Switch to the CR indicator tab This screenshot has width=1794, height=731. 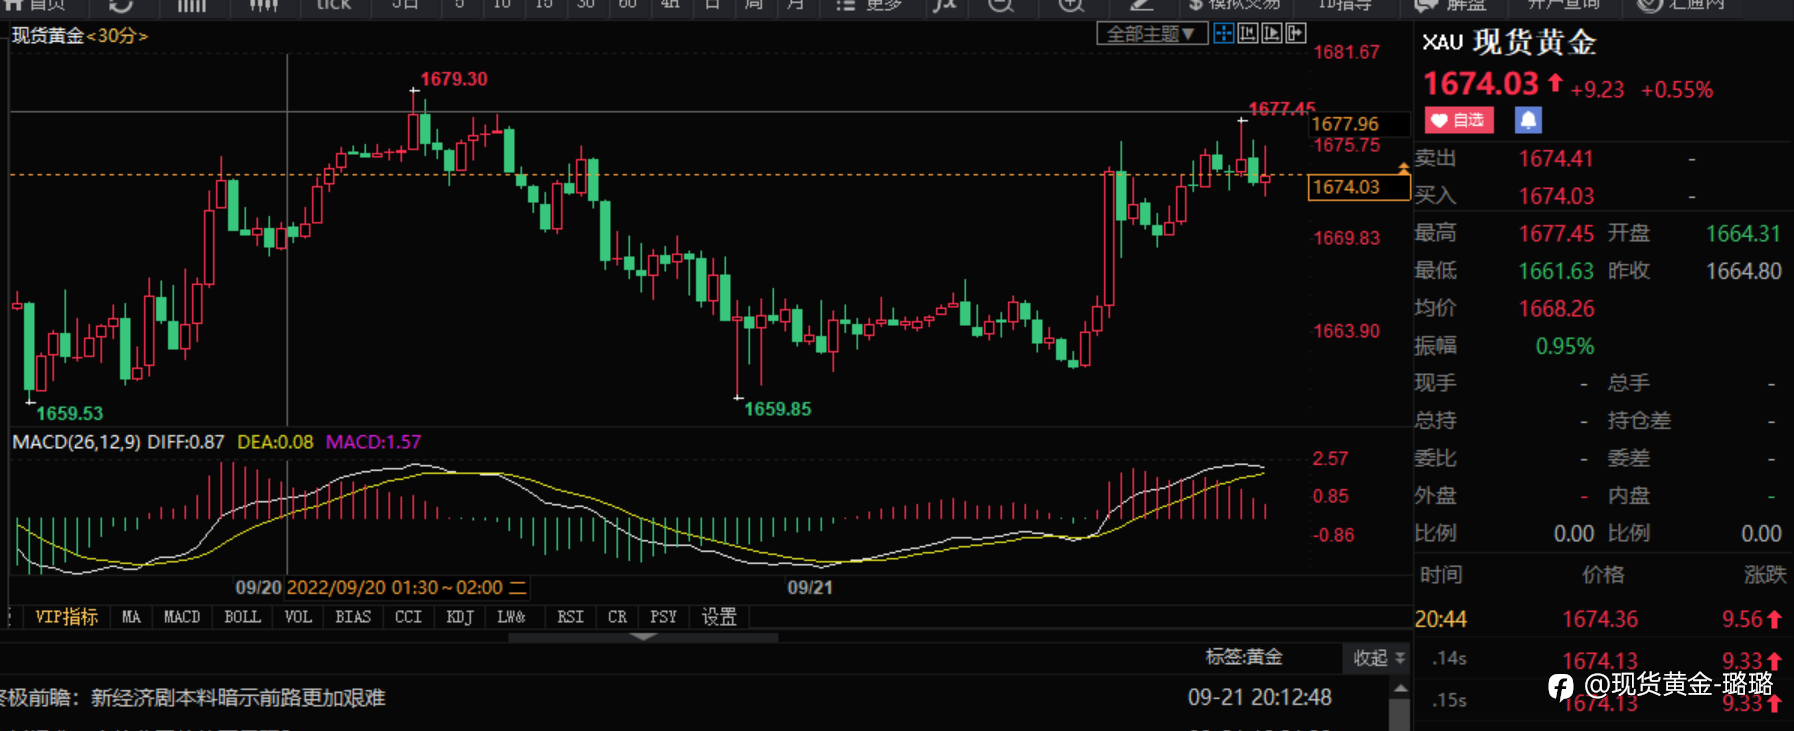tap(617, 617)
